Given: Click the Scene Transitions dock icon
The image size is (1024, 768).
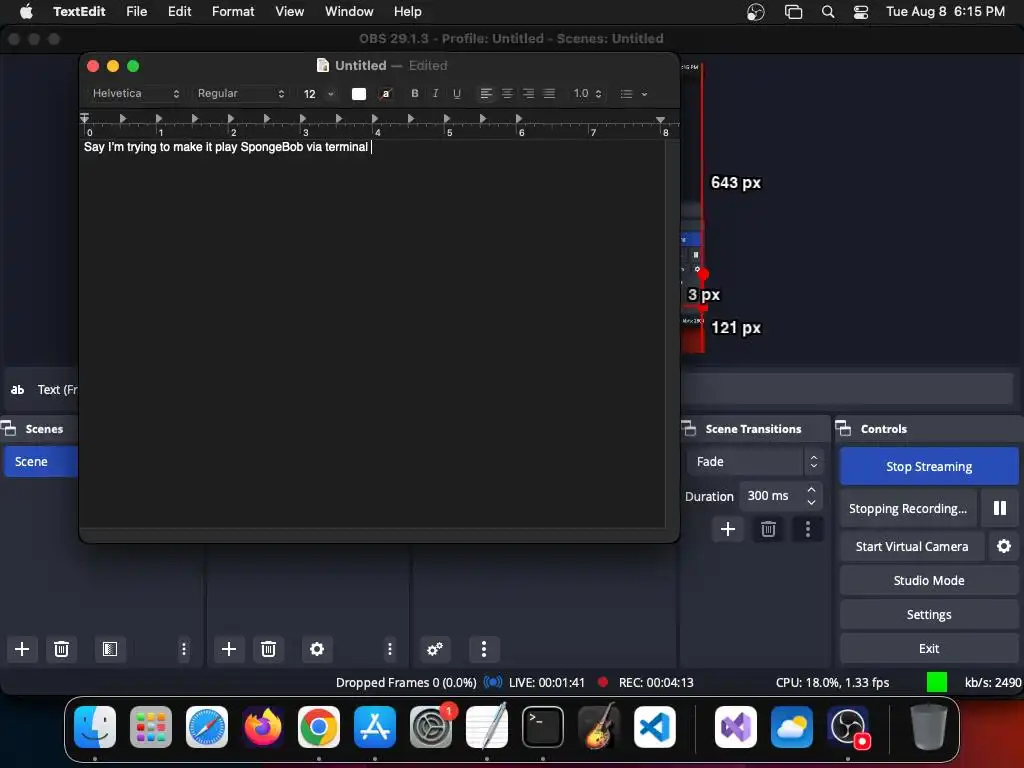Looking at the screenshot, I should tap(689, 428).
